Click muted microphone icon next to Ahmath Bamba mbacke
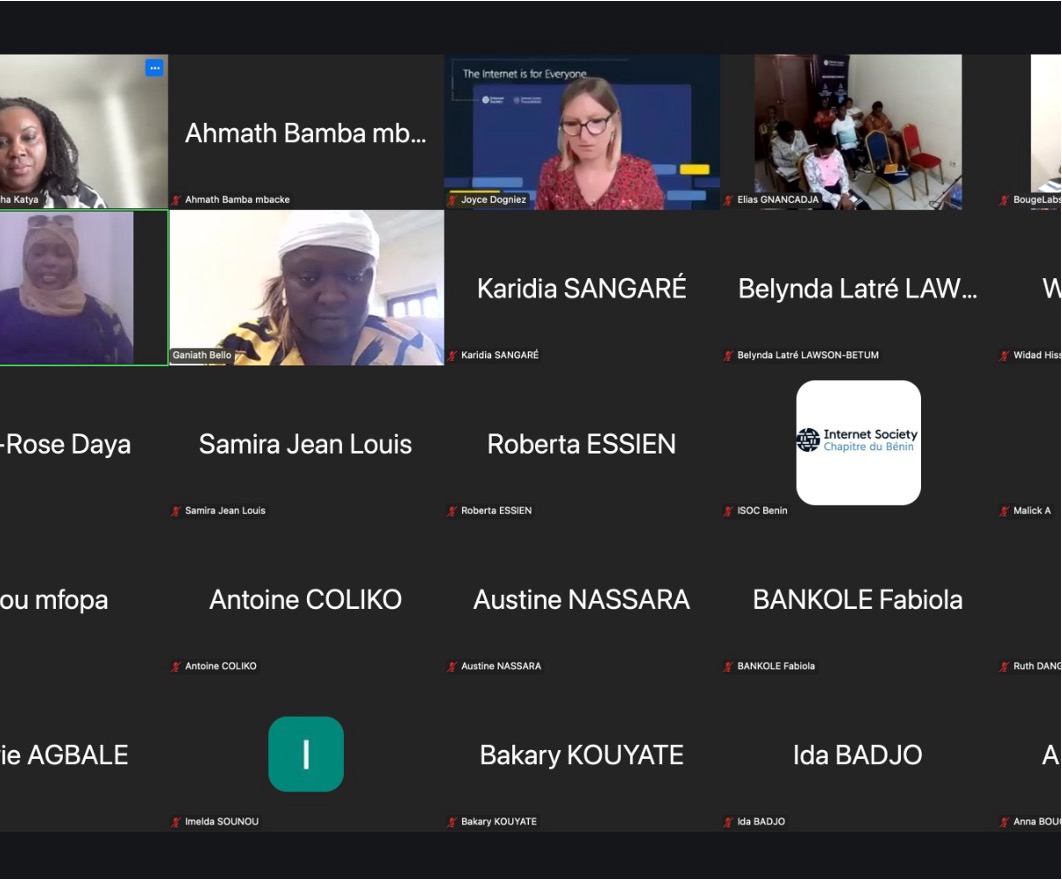The height and width of the screenshot is (880, 1062). coord(177,200)
